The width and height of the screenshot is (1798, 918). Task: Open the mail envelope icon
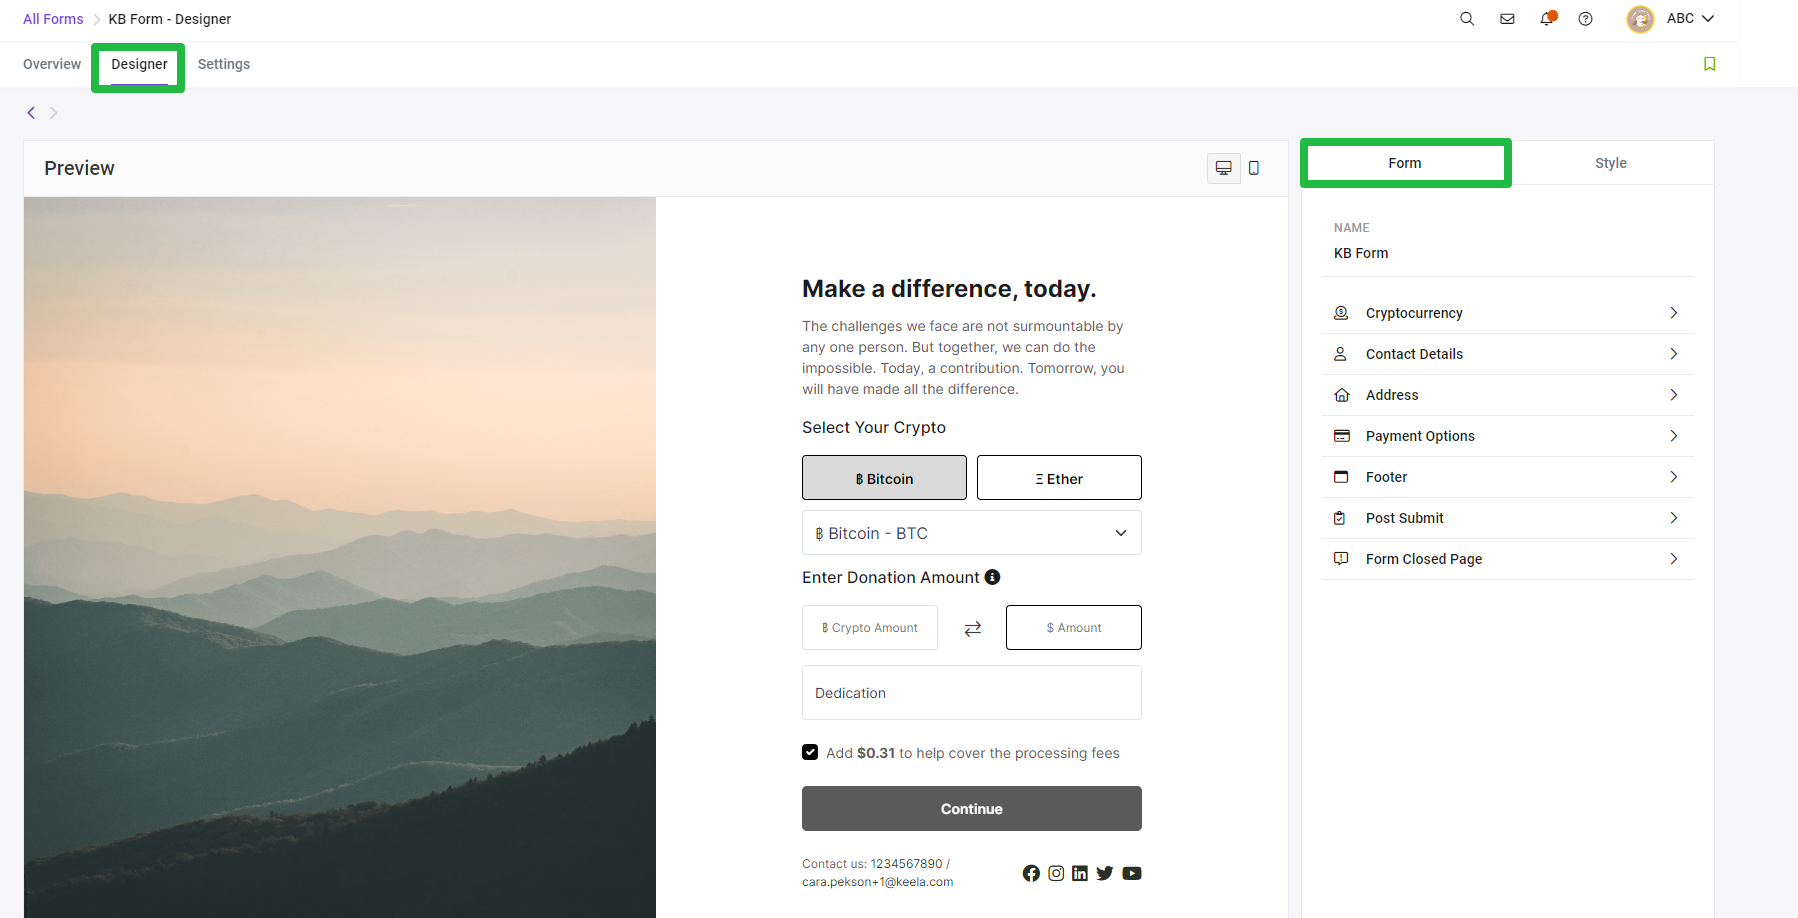tap(1507, 19)
